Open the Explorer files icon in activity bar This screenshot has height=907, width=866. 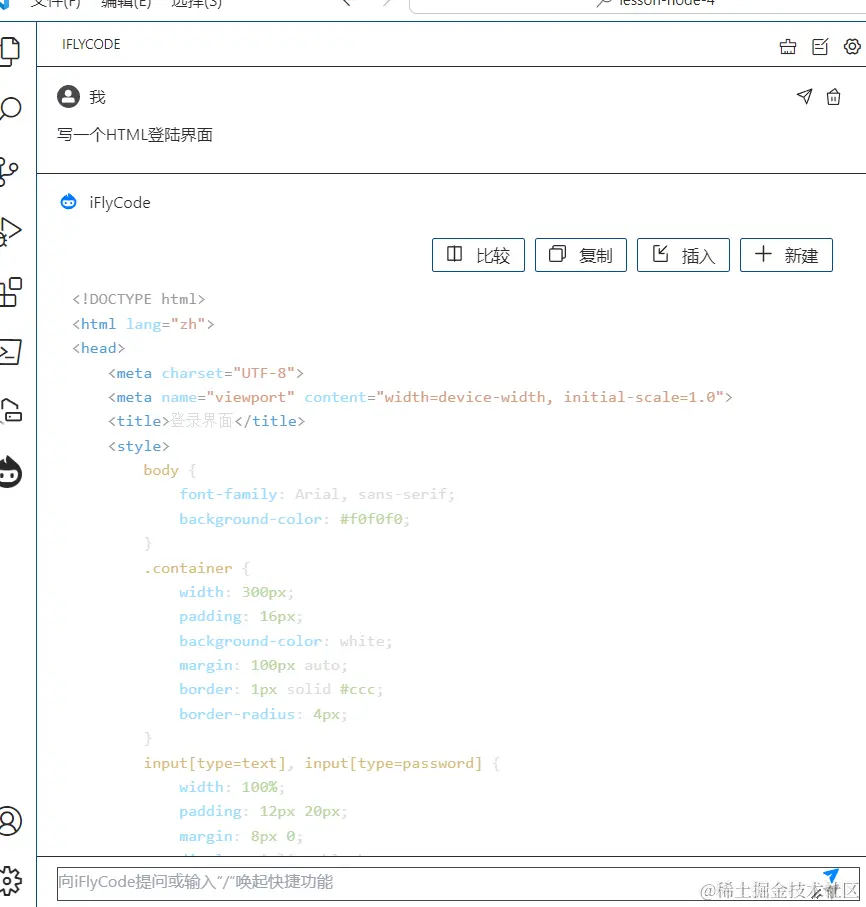click(10, 51)
